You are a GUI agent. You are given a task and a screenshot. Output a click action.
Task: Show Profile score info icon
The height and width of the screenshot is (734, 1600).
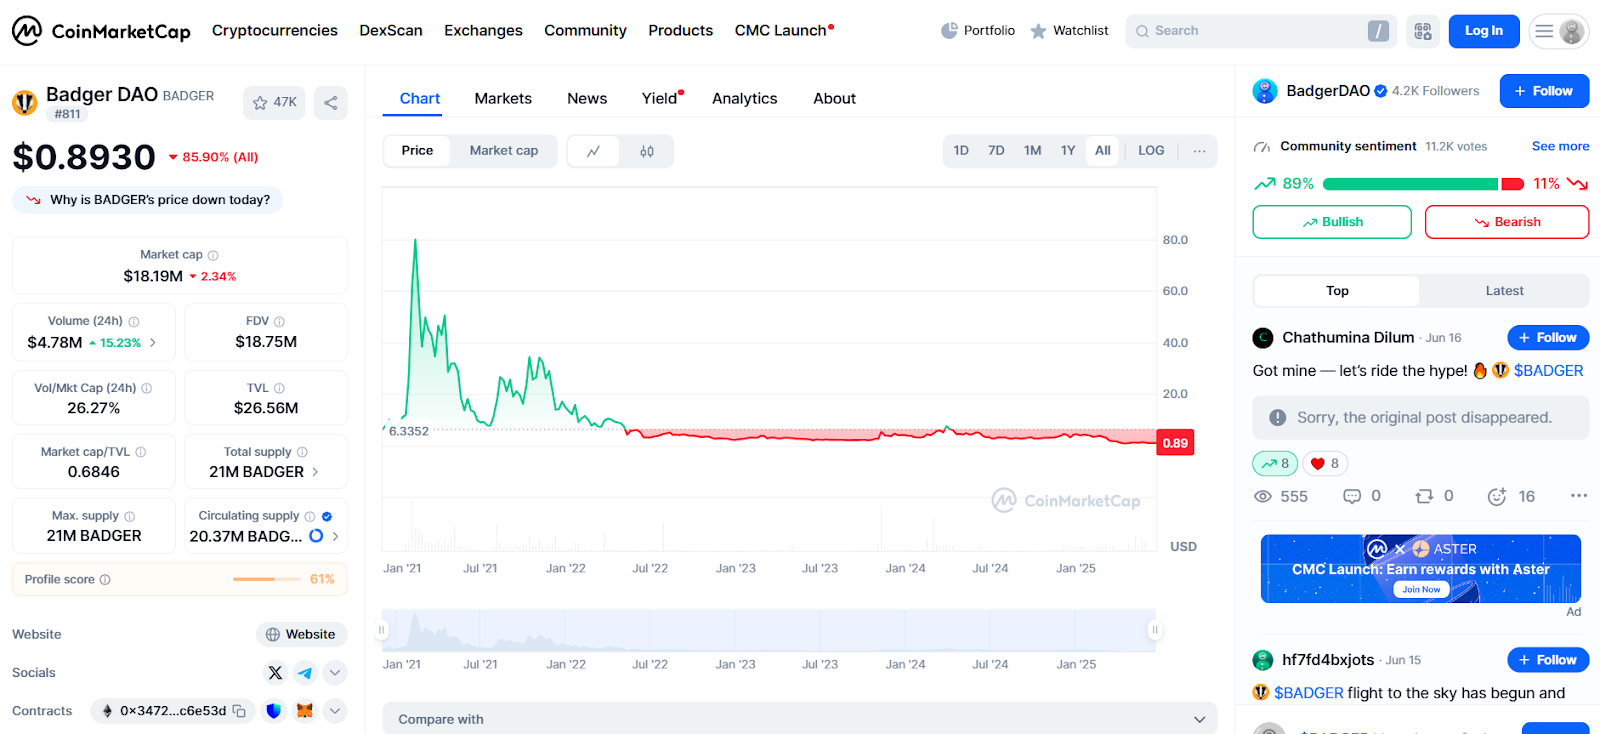pos(106,580)
